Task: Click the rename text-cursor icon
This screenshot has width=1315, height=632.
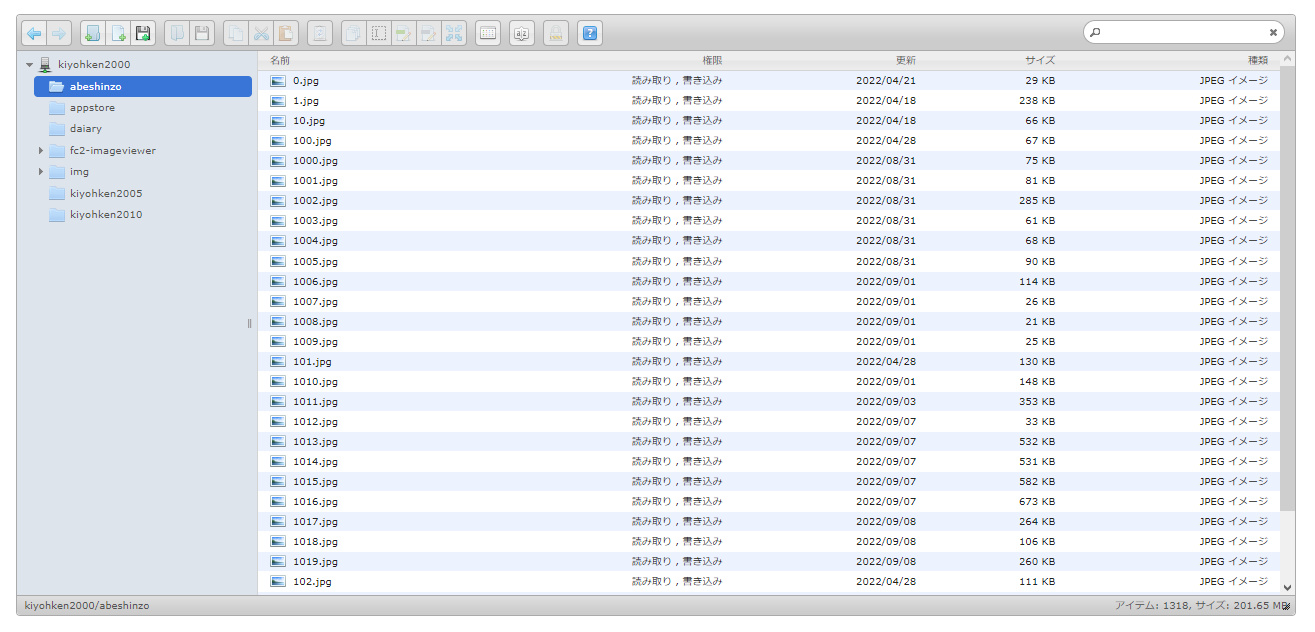Action: pyautogui.click(x=378, y=33)
